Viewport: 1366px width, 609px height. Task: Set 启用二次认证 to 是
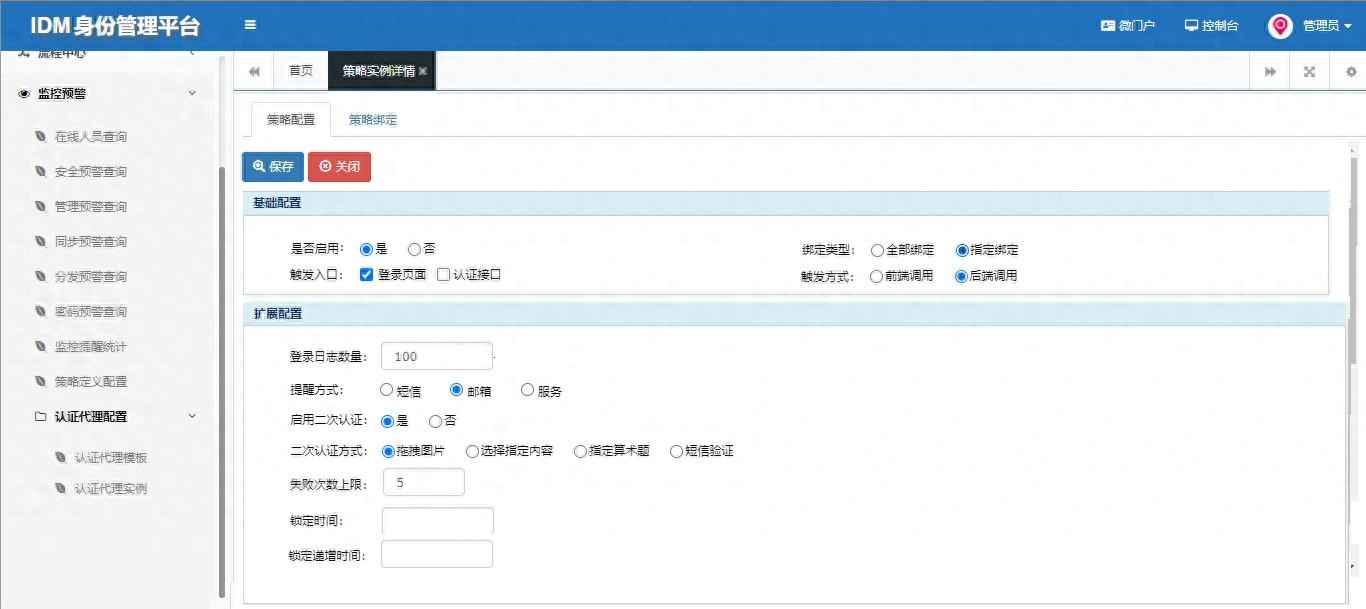[388, 421]
